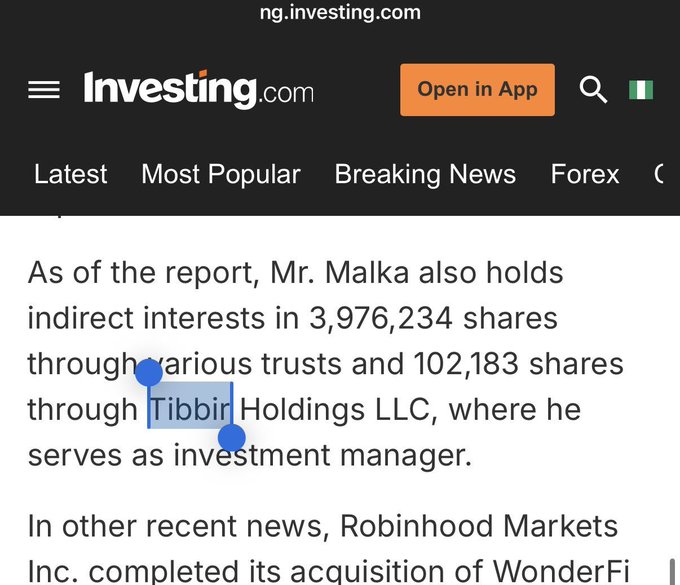This screenshot has width=680, height=585.
Task: Tap the ng.investing.com address bar
Action: pos(340,12)
